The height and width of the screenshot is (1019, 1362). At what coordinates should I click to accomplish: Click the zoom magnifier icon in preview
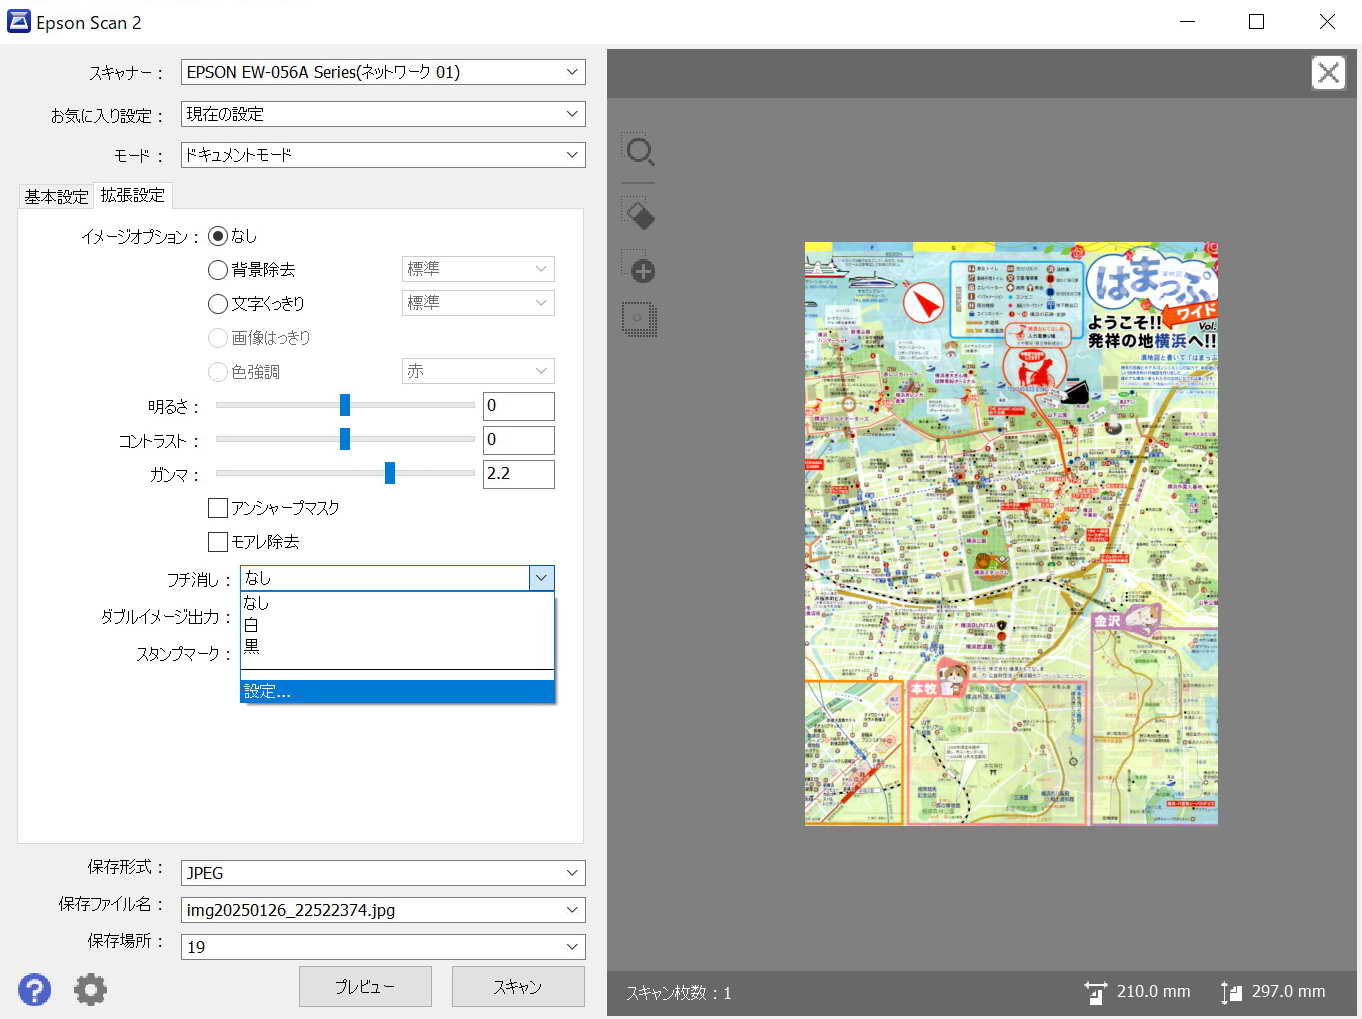tap(639, 152)
